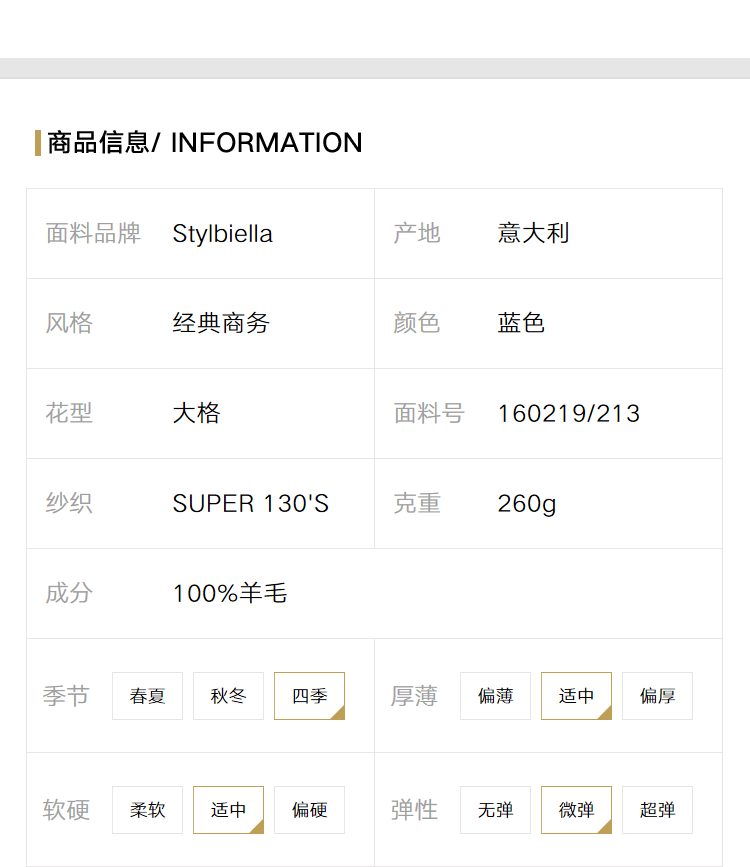Viewport: 750px width, 867px height.
Task: Select 柔软 softness option
Action: click(x=147, y=809)
